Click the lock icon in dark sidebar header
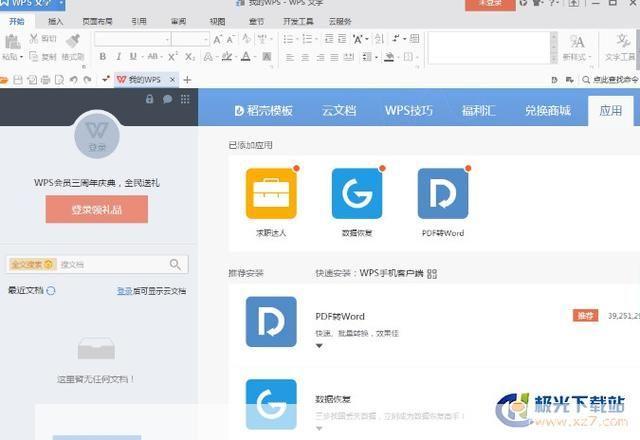Viewport: 640px width, 440px height. (x=149, y=99)
